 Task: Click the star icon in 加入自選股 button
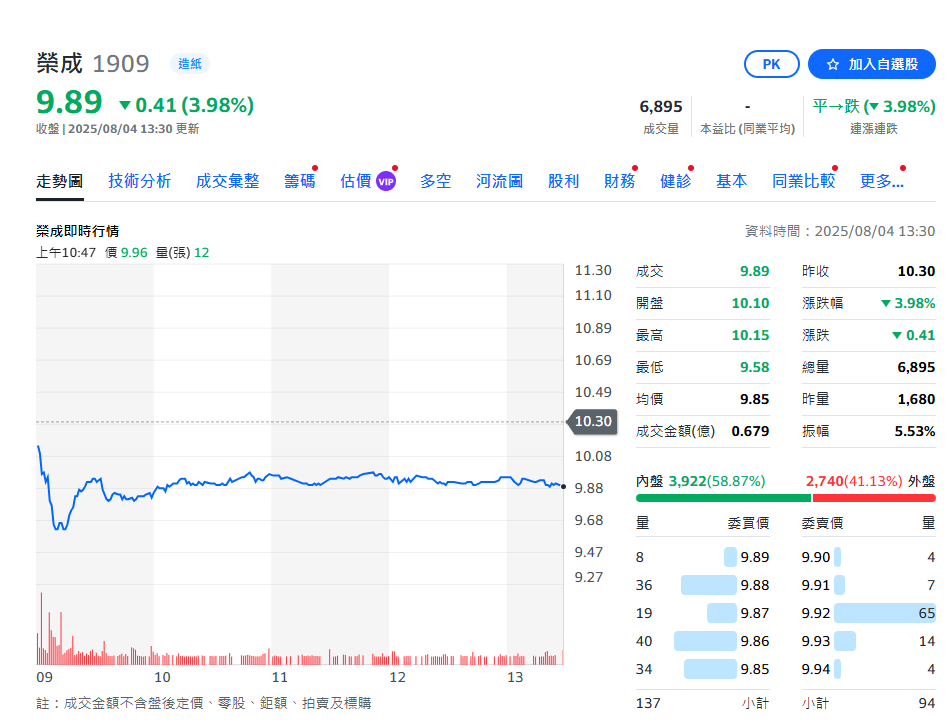(833, 64)
